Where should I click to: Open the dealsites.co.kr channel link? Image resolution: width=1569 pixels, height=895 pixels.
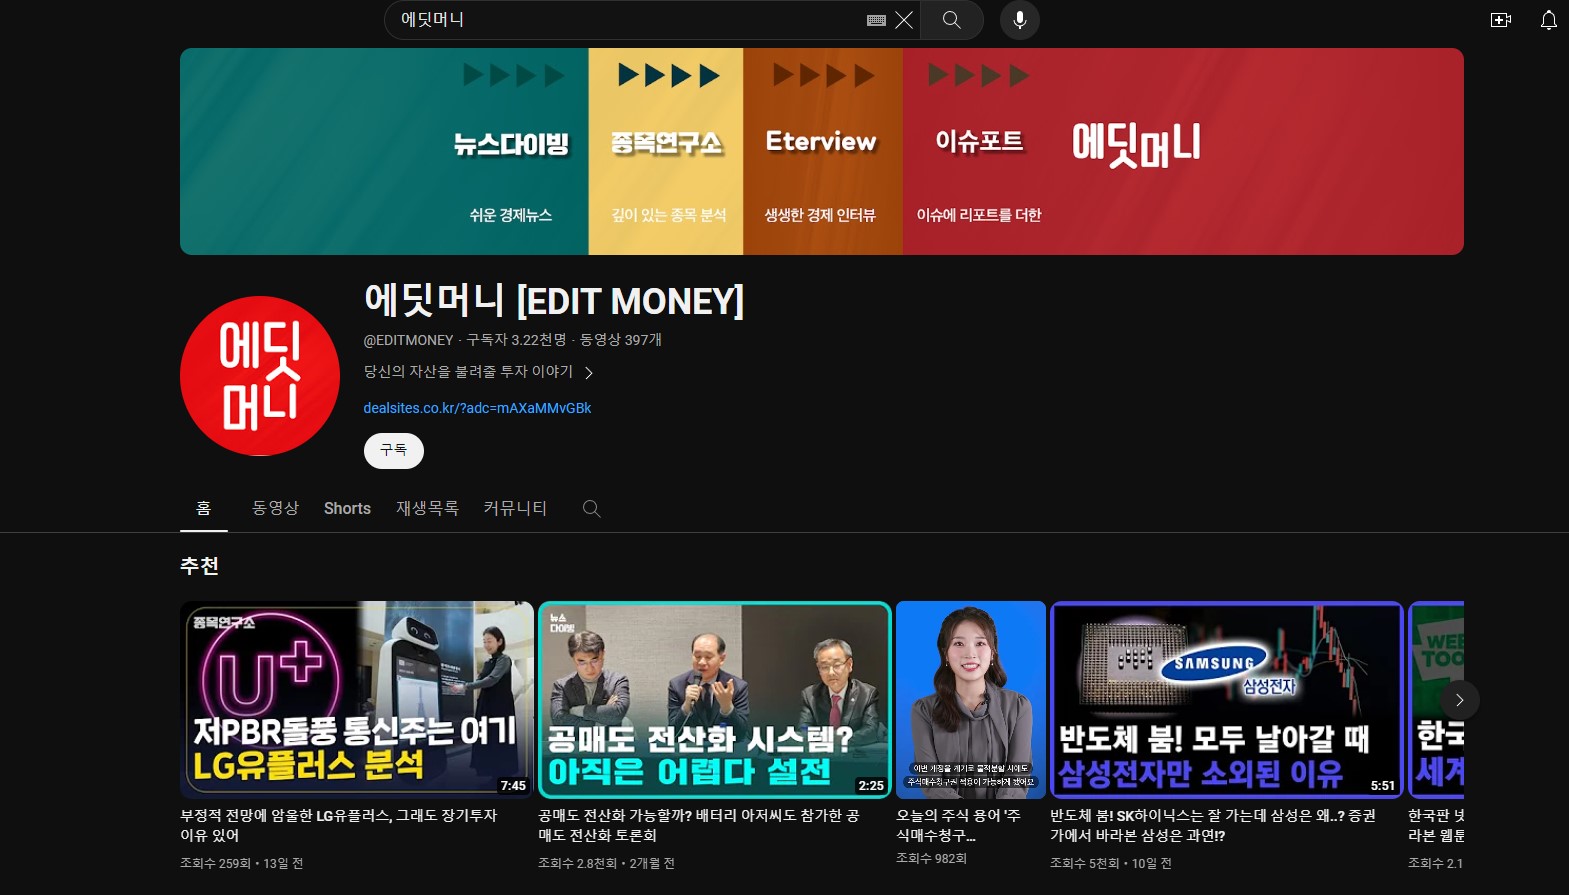[477, 408]
